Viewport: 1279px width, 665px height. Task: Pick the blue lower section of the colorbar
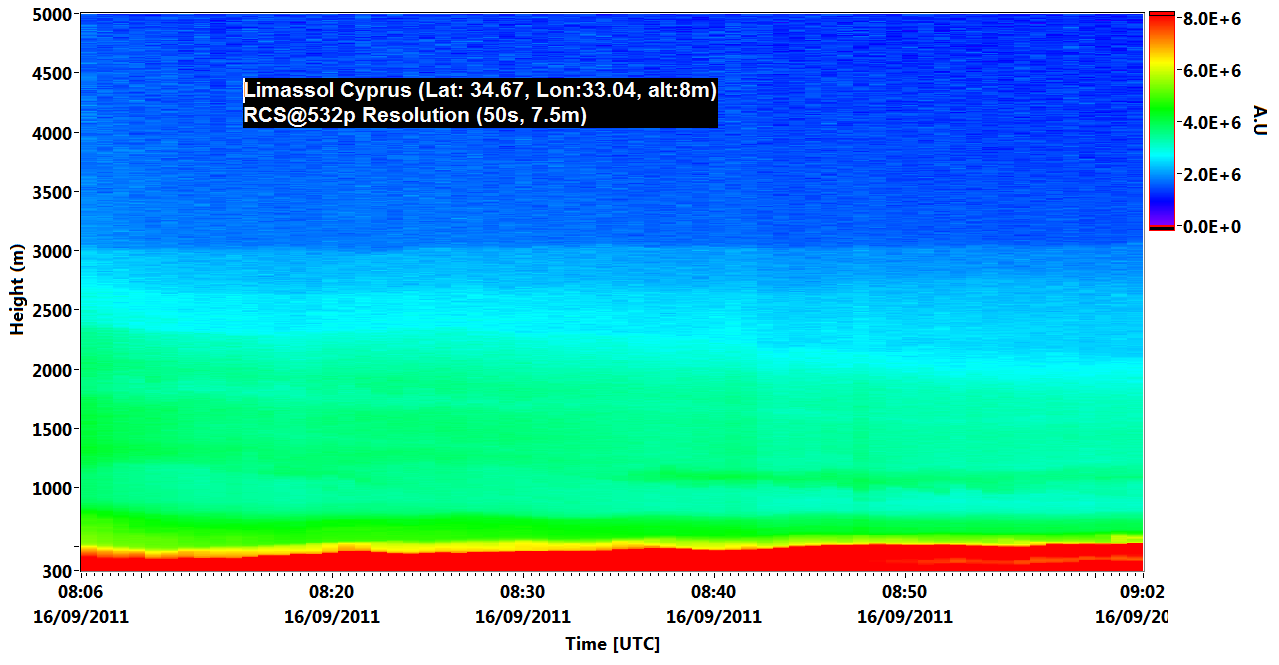point(1161,190)
